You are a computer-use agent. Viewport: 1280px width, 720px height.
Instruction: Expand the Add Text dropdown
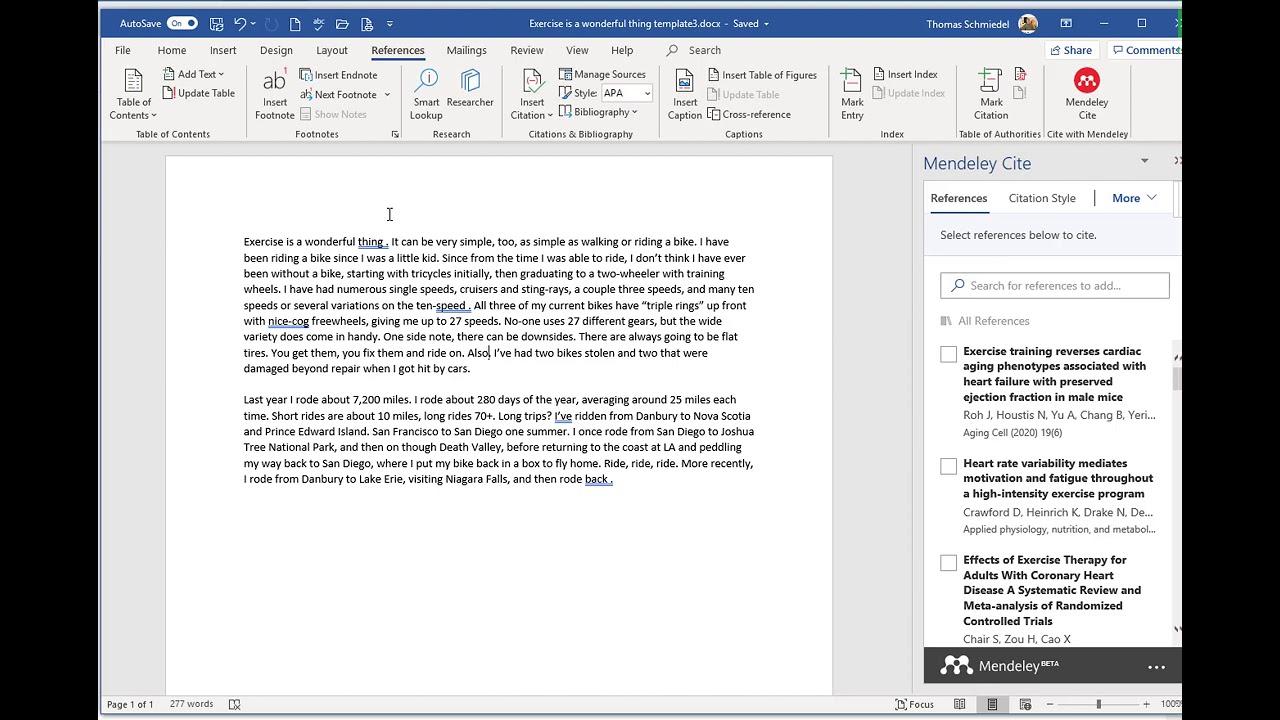(193, 74)
